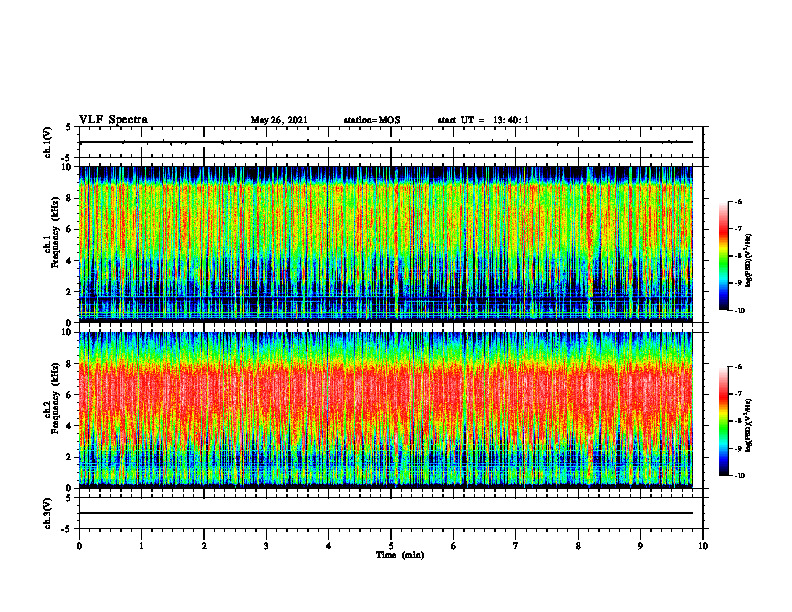
Task: Click time axis tick label "7"
Action: click(x=516, y=546)
